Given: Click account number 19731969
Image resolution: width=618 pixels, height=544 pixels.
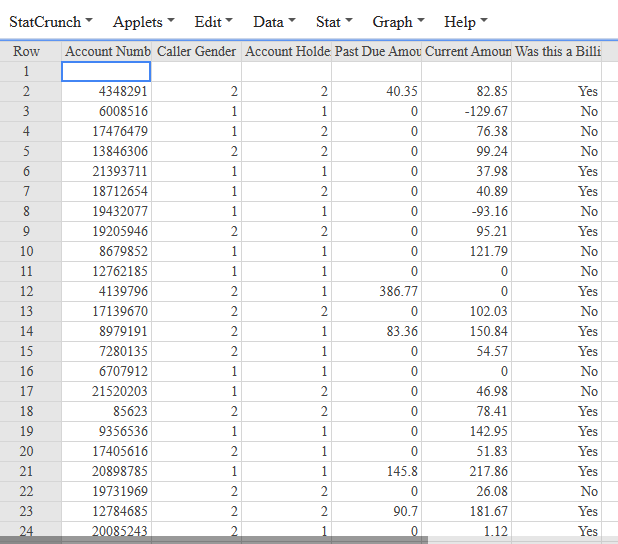Looking at the screenshot, I should tap(106, 492).
